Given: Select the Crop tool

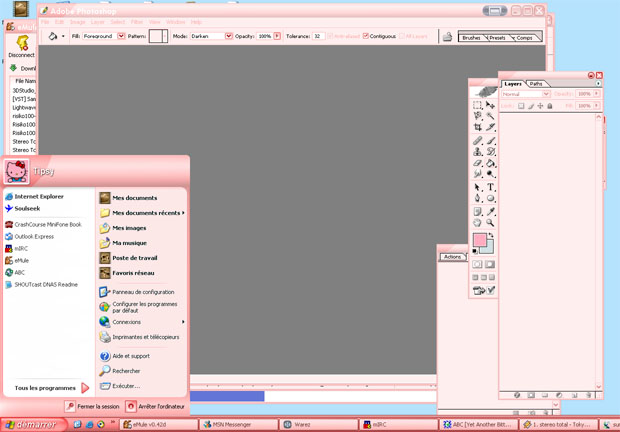Looking at the screenshot, I should 478,127.
